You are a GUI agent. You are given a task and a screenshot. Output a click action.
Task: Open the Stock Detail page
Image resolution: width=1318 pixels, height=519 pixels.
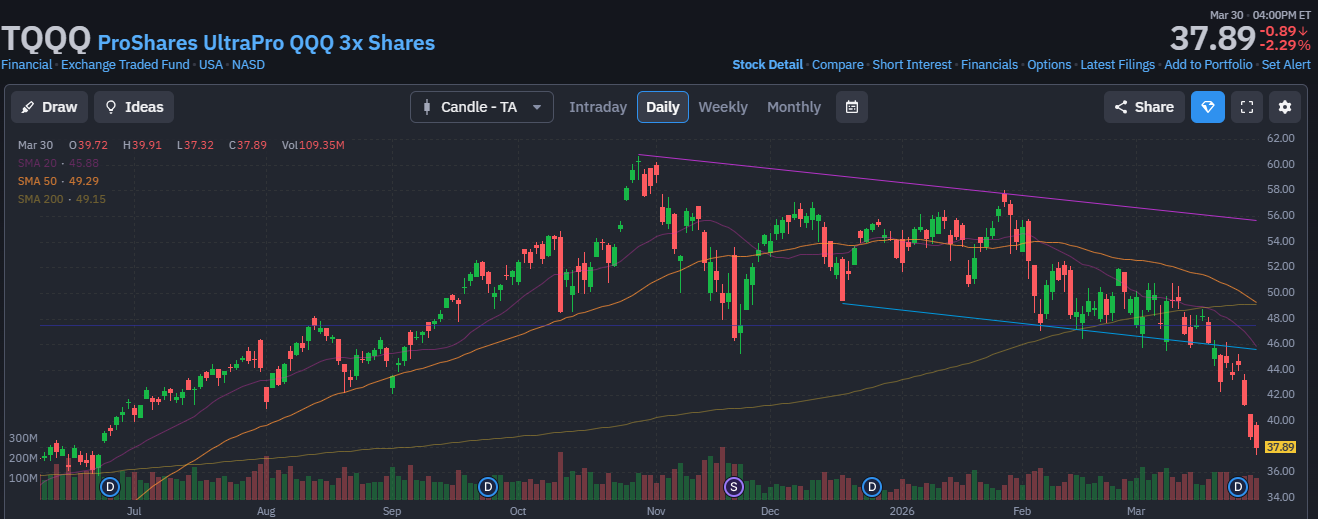(768, 65)
